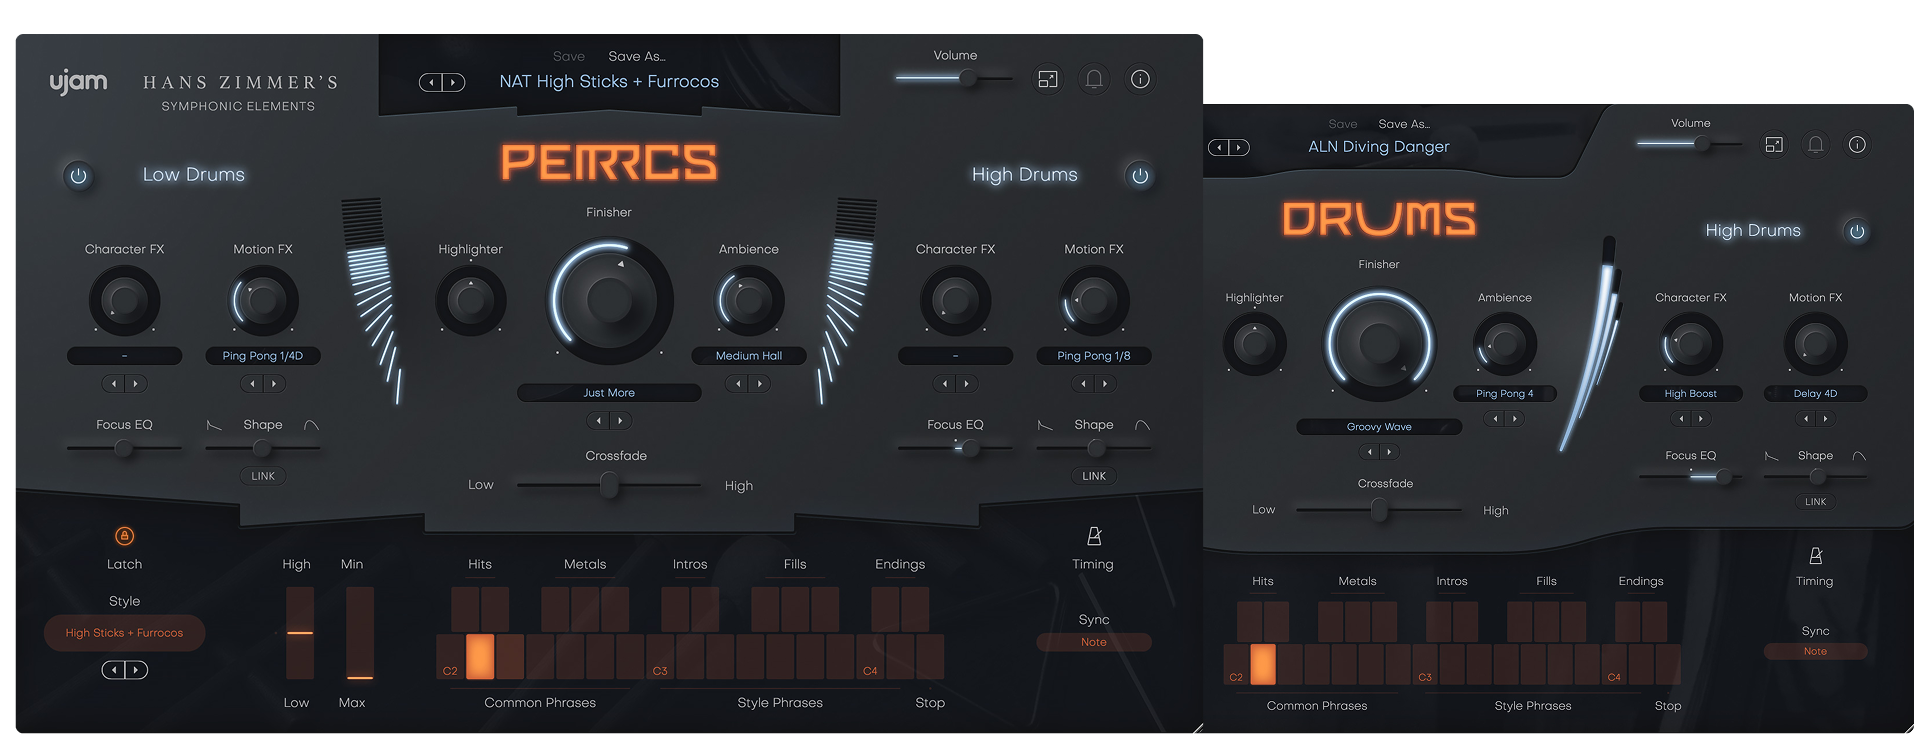This screenshot has height=734, width=1930.
Task: Click Endings label in PERCS window
Action: 900,564
